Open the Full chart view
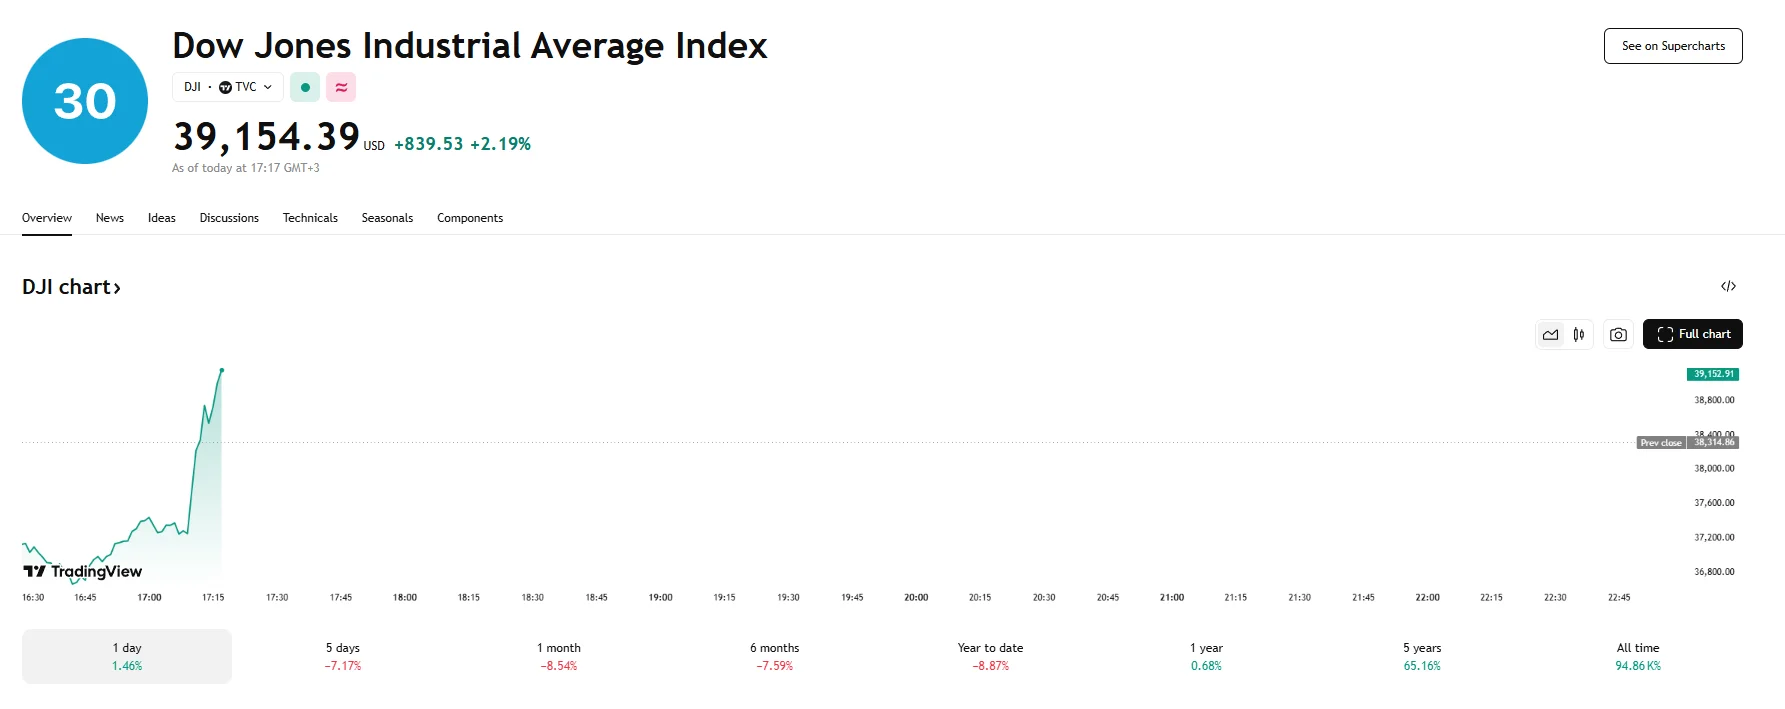Viewport: 1785px width, 709px height. tap(1692, 335)
